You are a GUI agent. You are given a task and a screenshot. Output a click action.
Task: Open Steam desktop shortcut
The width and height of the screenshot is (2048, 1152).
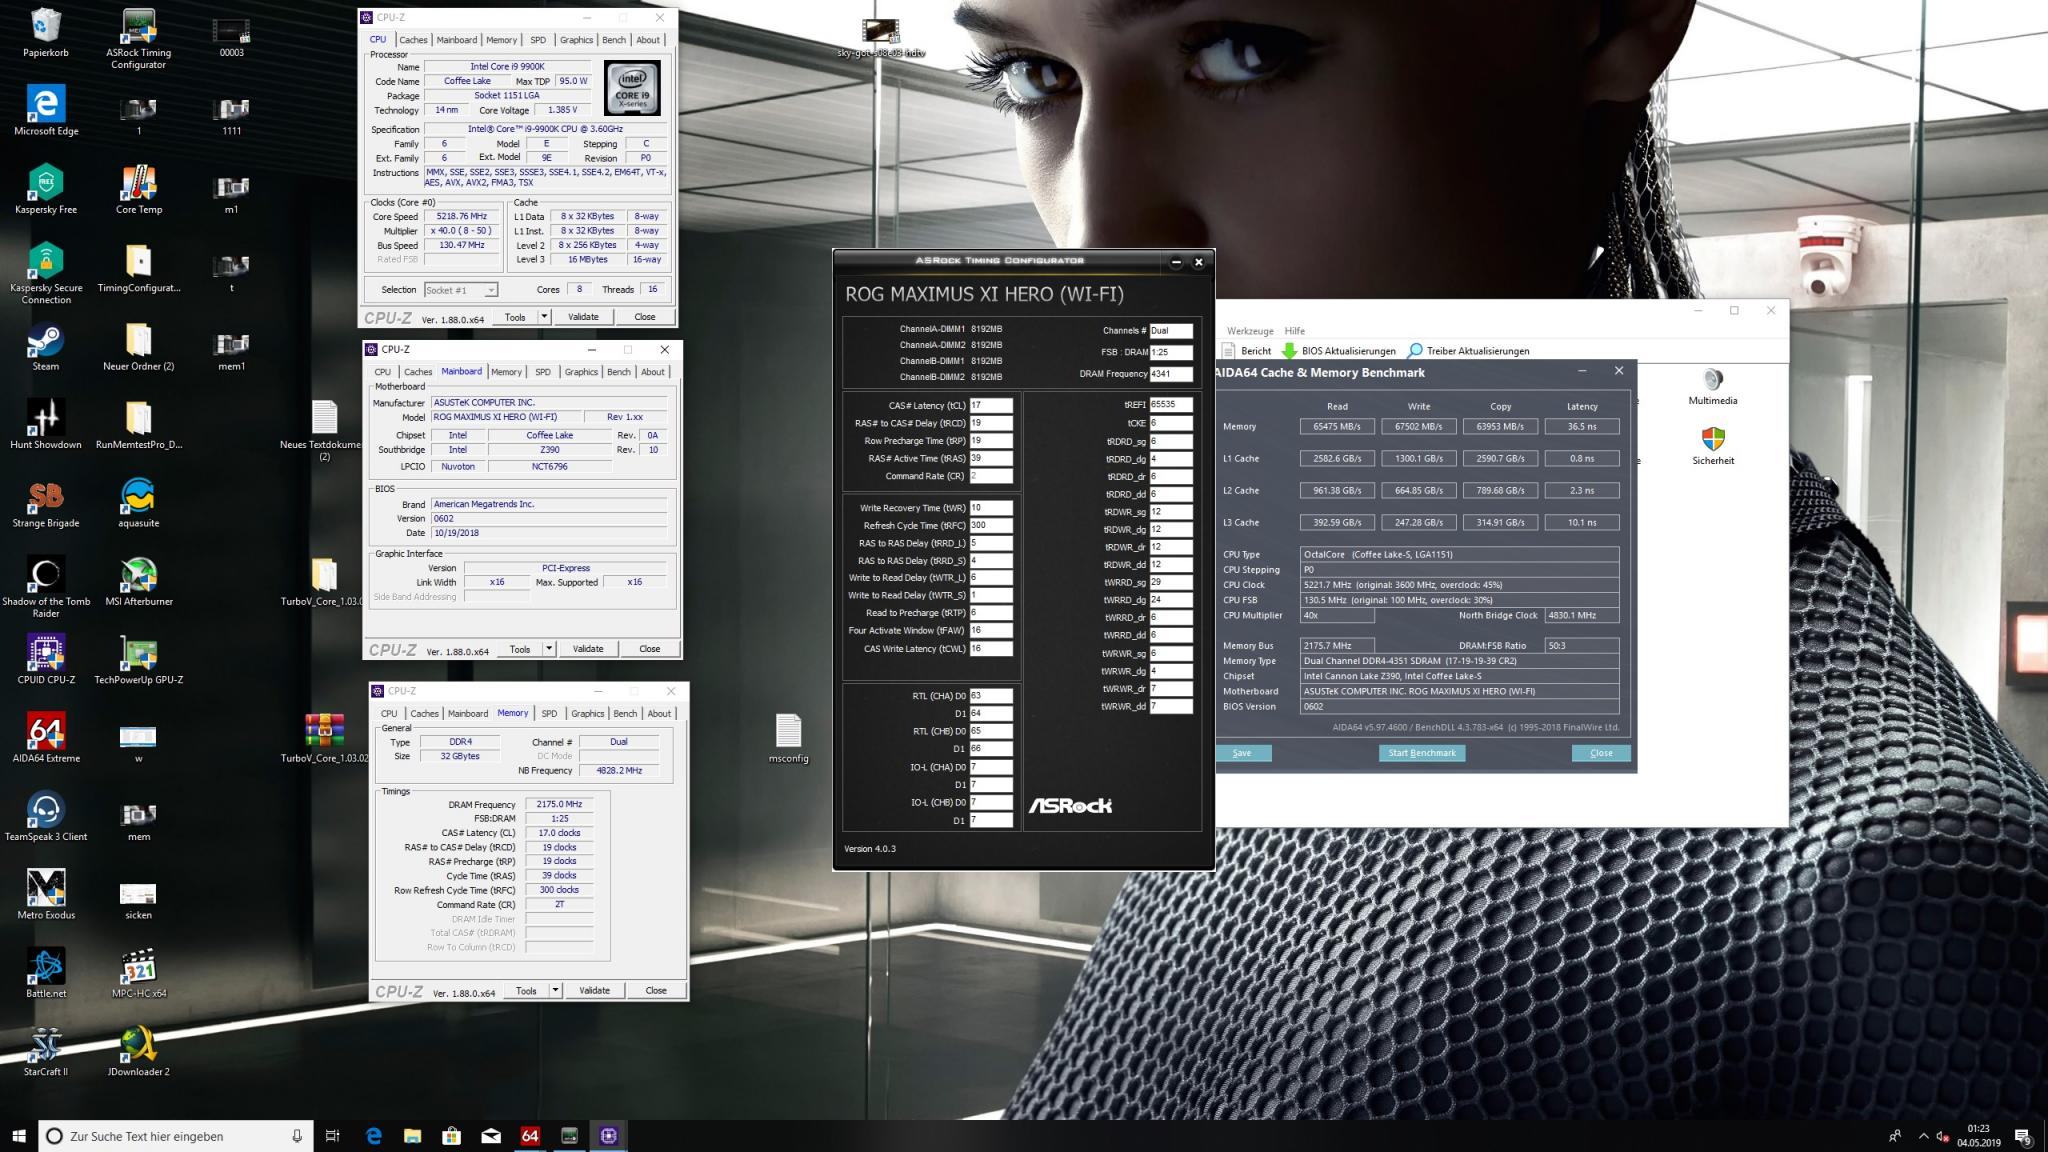(x=46, y=341)
